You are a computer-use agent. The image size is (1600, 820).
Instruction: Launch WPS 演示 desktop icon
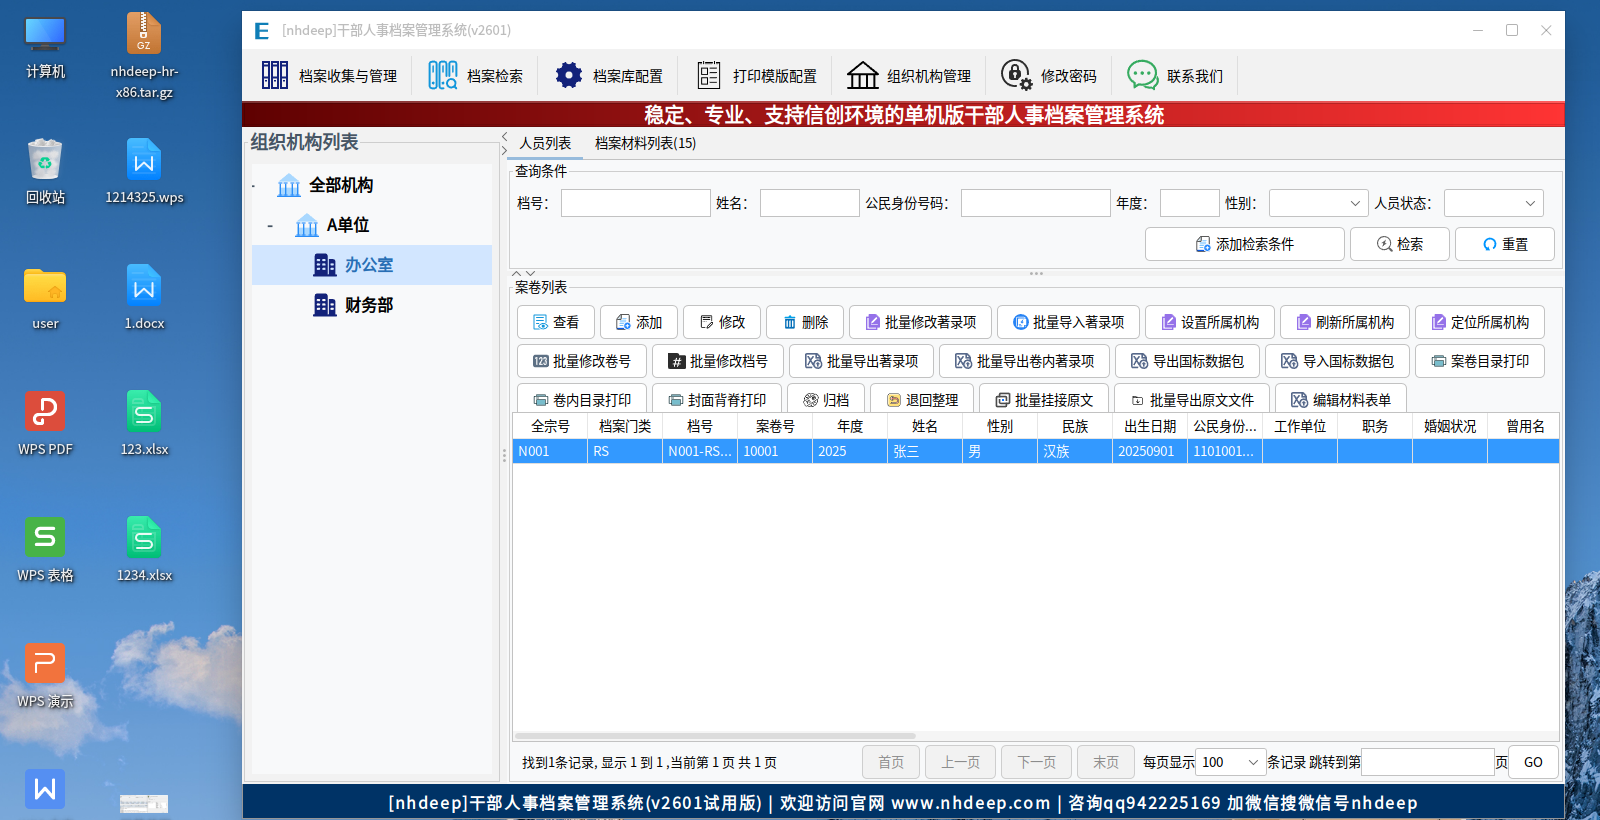[45, 676]
